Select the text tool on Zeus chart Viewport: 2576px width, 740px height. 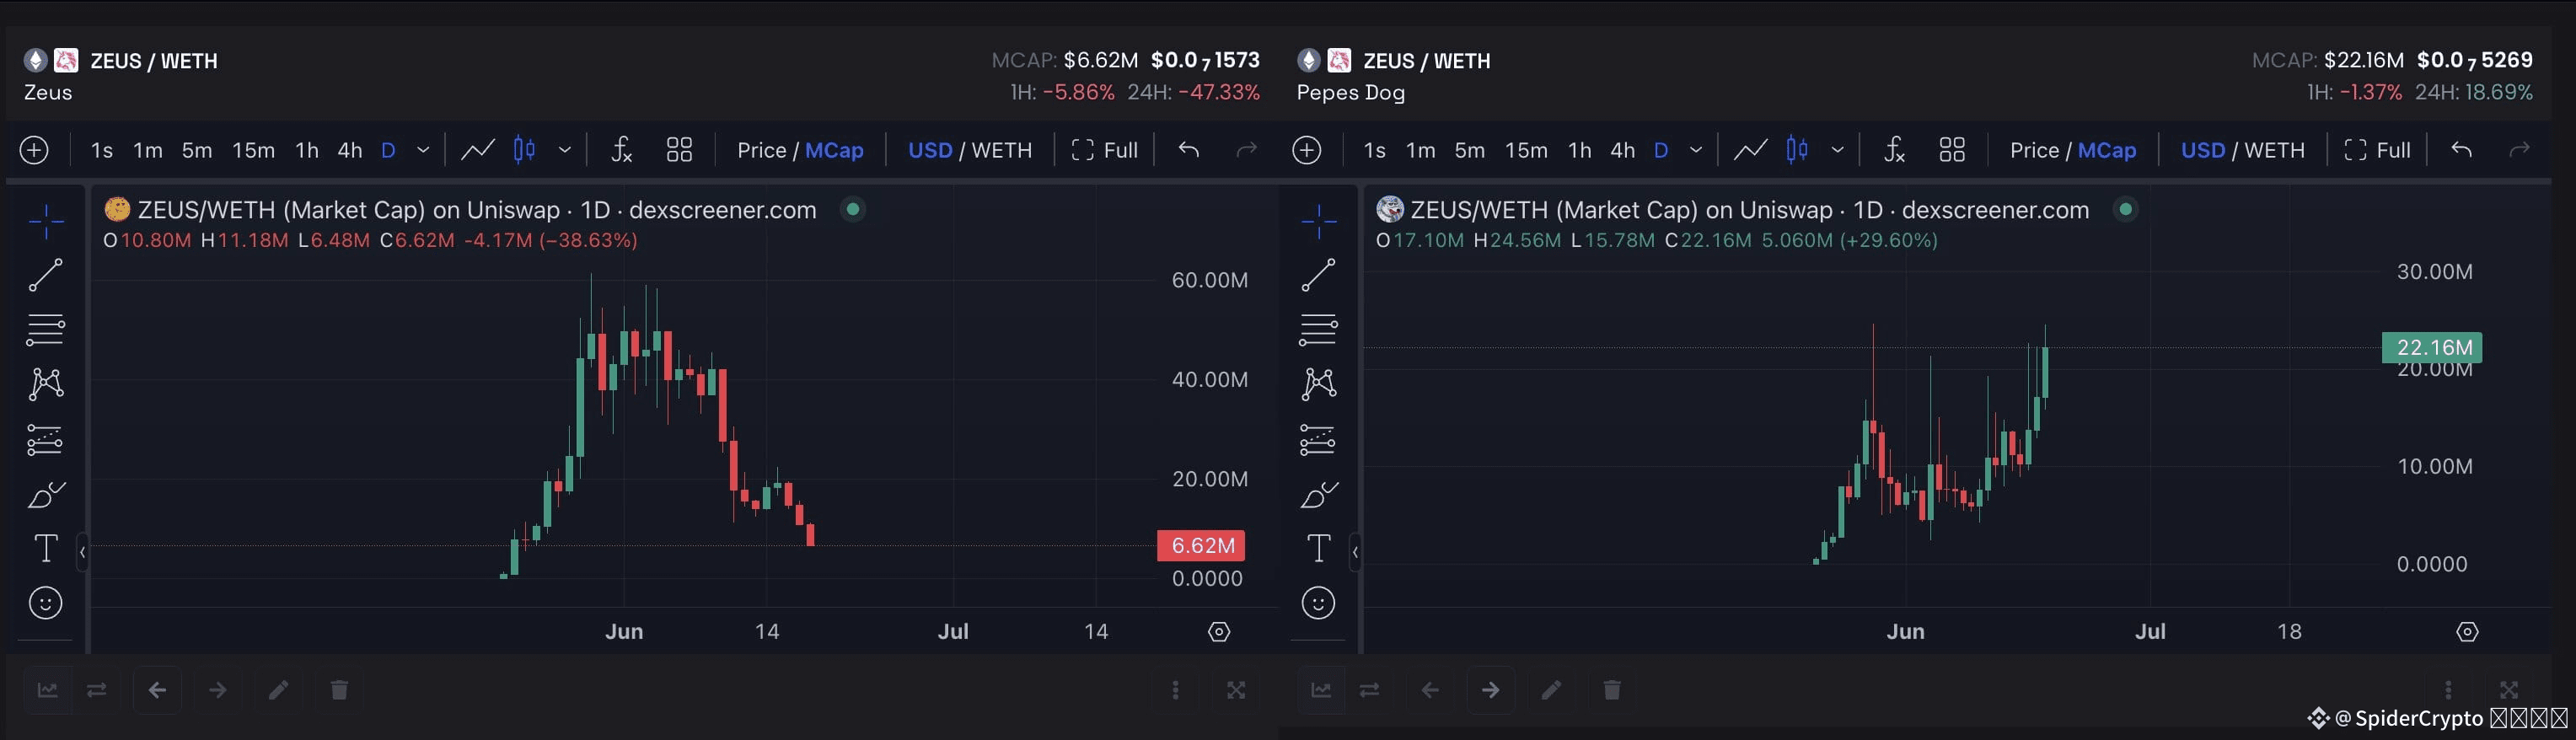point(46,548)
